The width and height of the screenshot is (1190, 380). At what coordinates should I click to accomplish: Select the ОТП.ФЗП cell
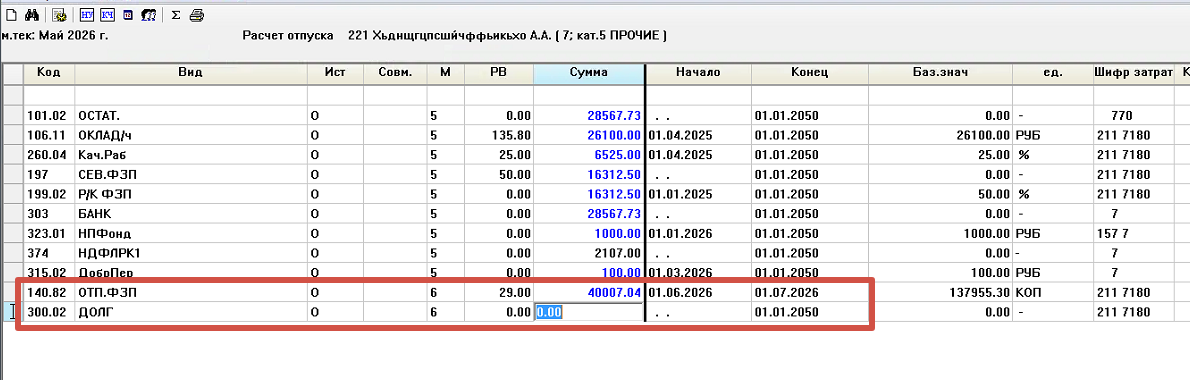click(190, 292)
